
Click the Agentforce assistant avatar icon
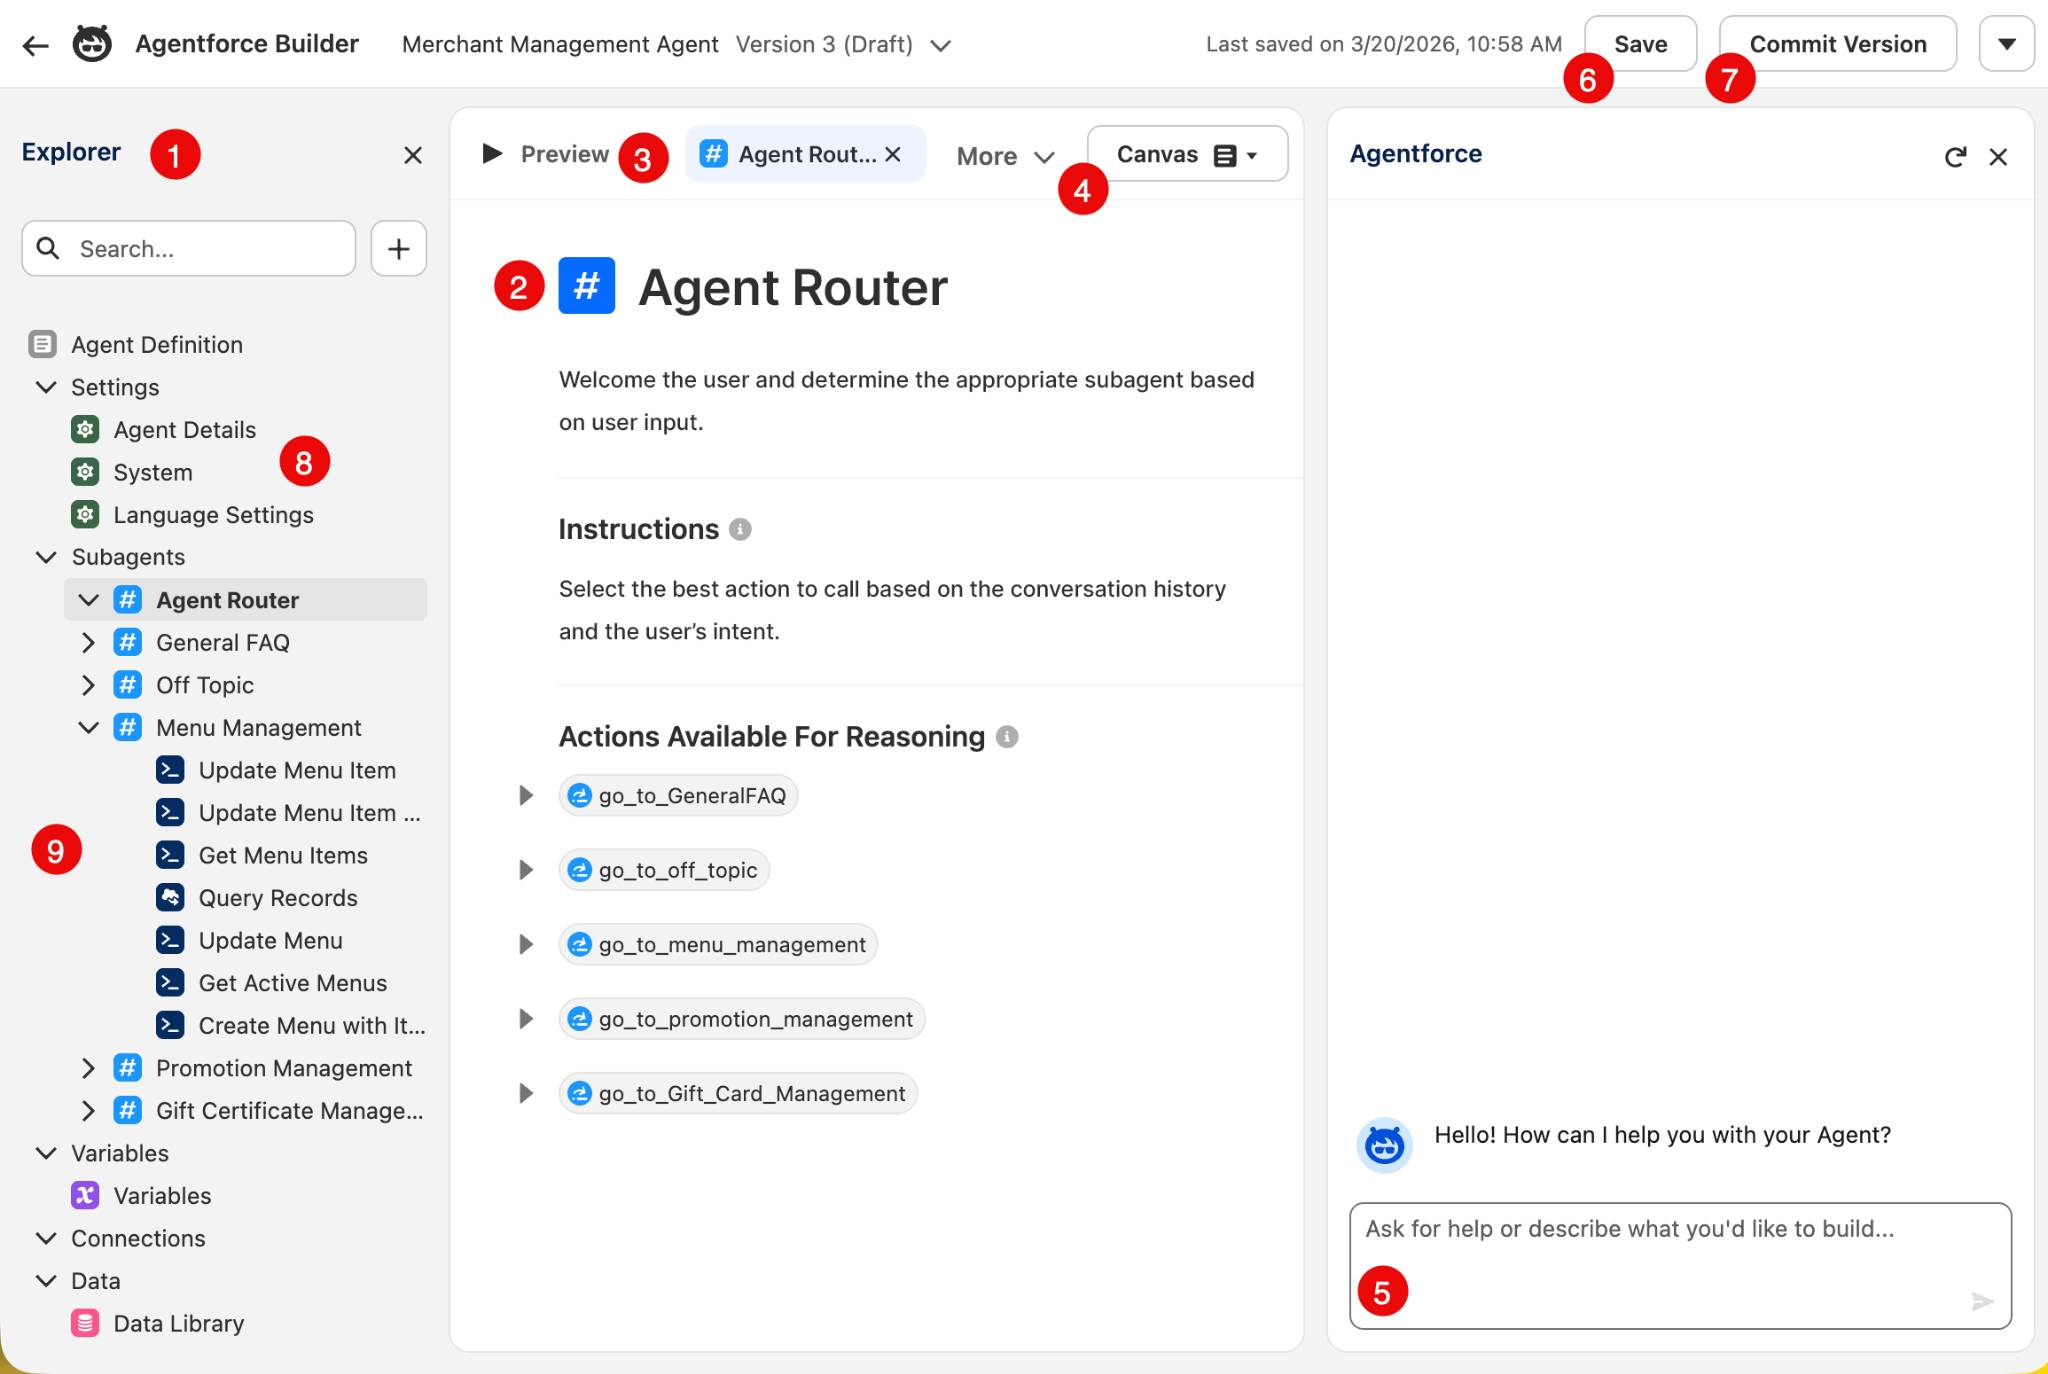click(x=1384, y=1144)
